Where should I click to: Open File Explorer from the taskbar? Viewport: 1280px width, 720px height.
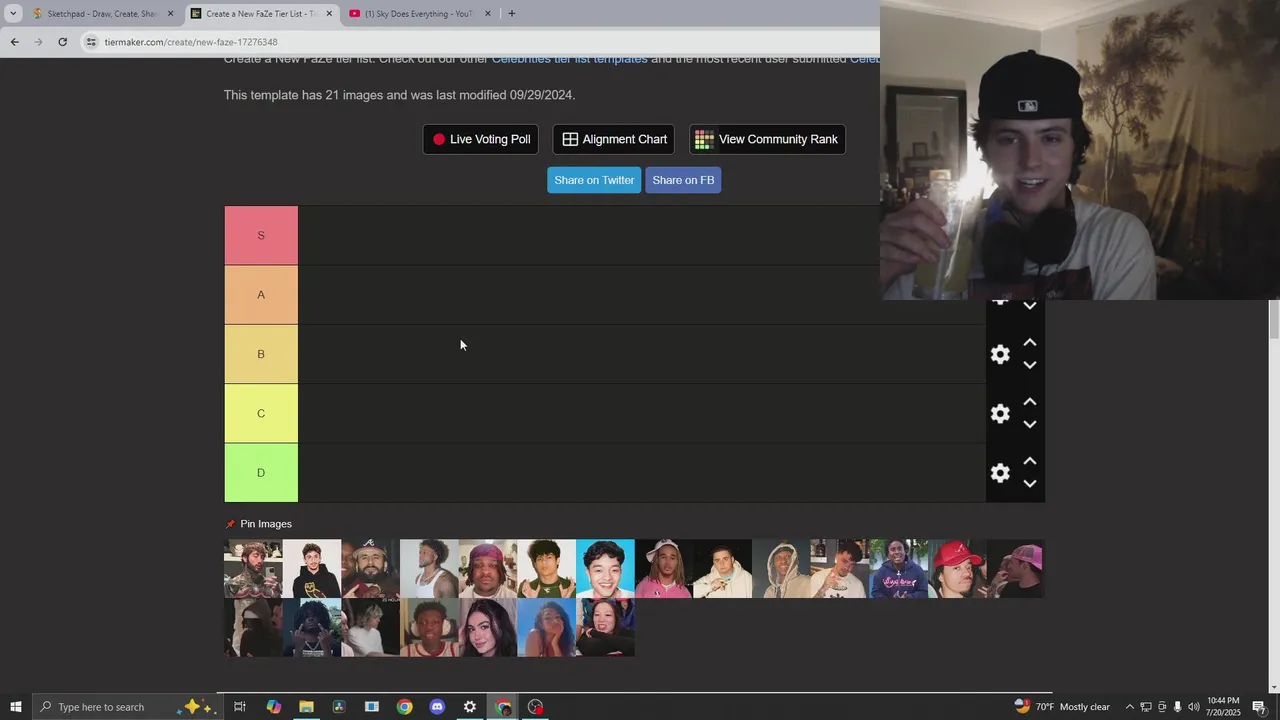click(x=306, y=707)
